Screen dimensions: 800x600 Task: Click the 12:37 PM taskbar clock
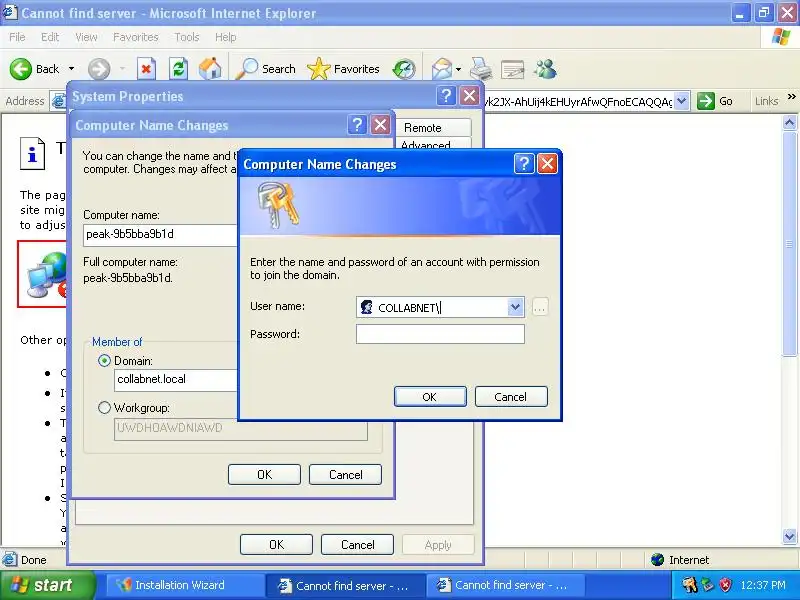[x=763, y=585]
